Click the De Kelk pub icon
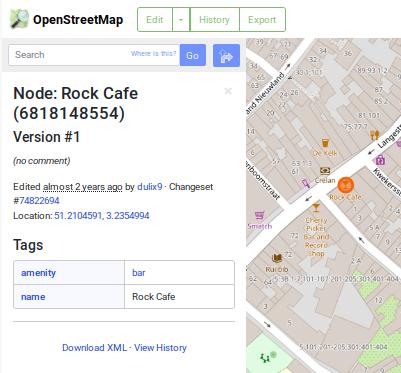 325,143
